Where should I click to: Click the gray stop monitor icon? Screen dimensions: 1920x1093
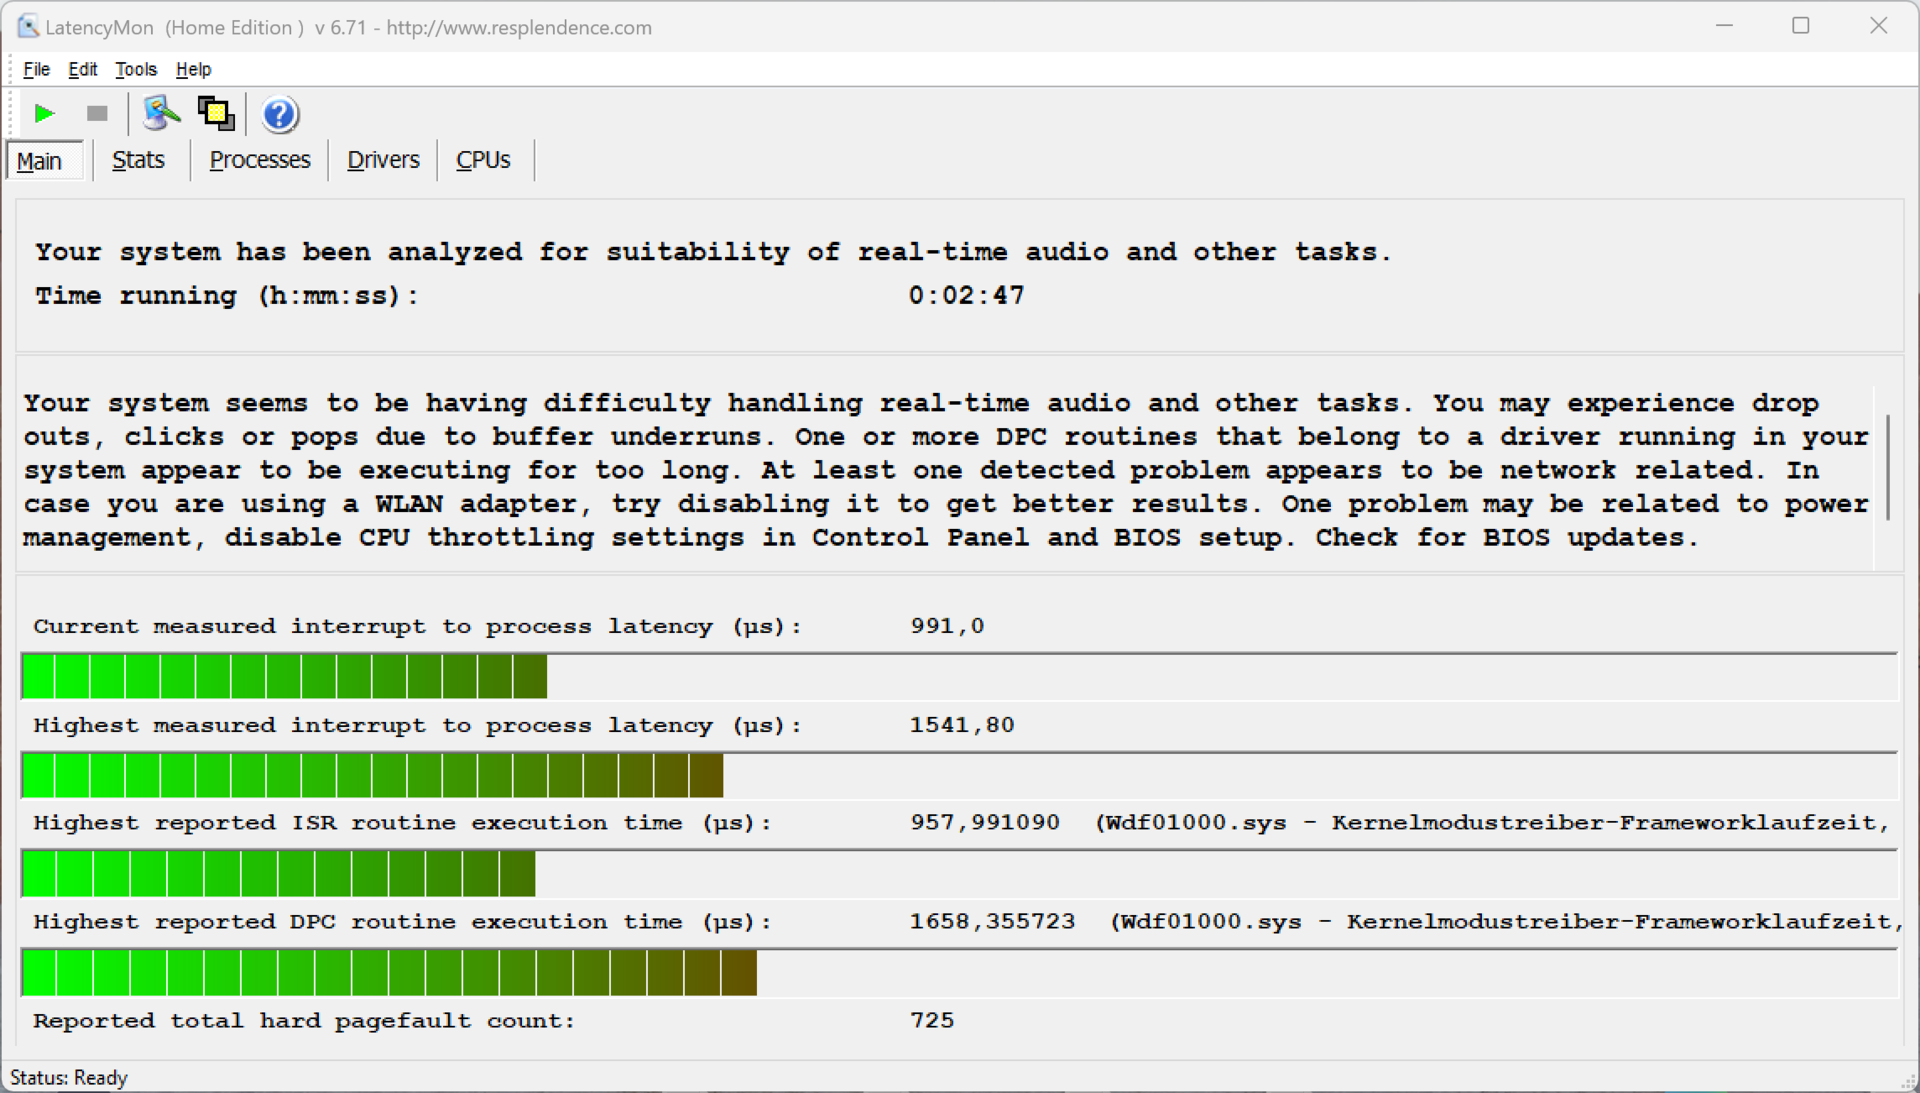[x=97, y=114]
